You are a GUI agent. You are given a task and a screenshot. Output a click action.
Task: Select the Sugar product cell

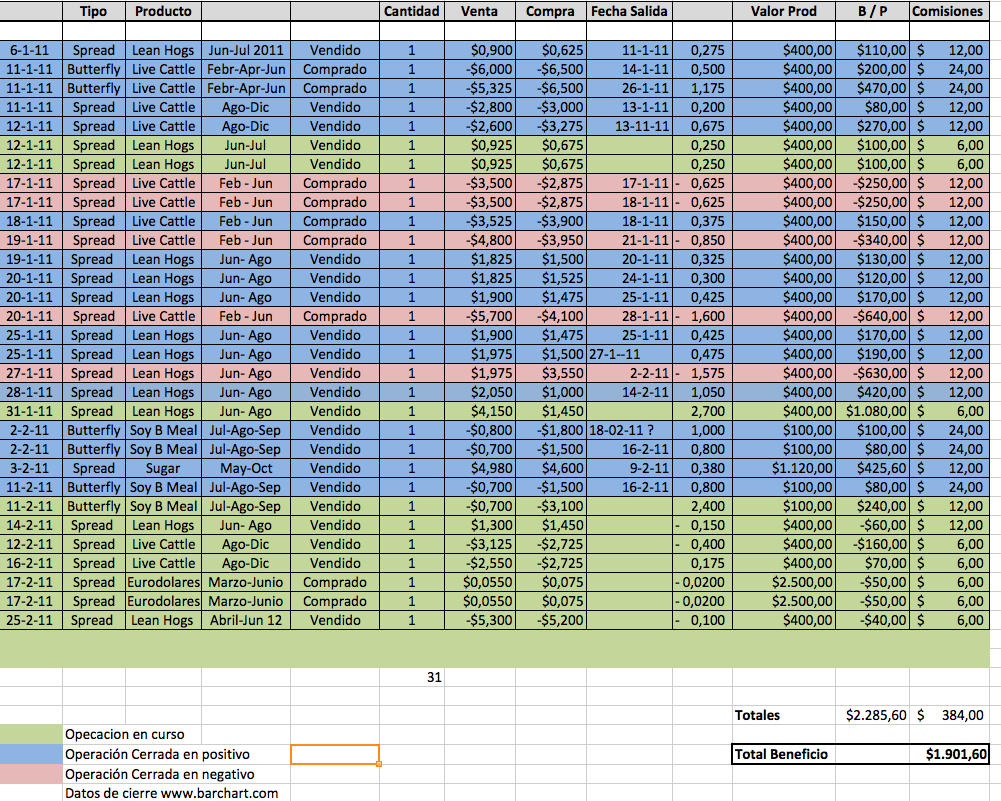pyautogui.click(x=163, y=468)
